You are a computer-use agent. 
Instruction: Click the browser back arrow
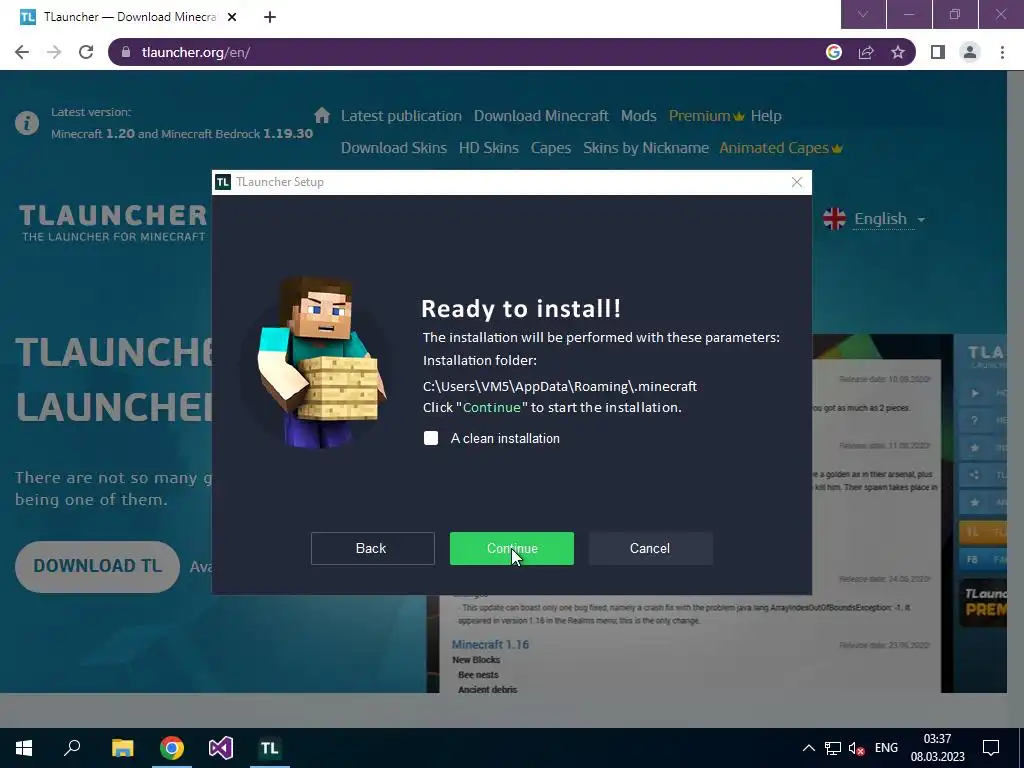click(22, 52)
